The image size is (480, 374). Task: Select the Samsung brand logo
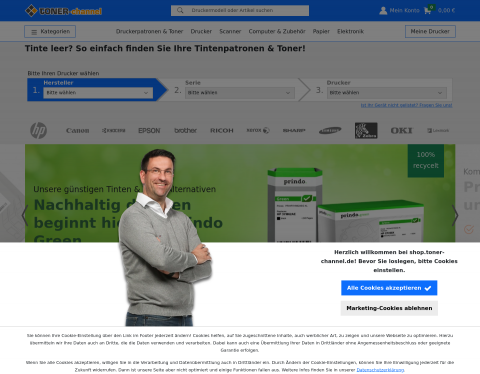[x=330, y=130]
